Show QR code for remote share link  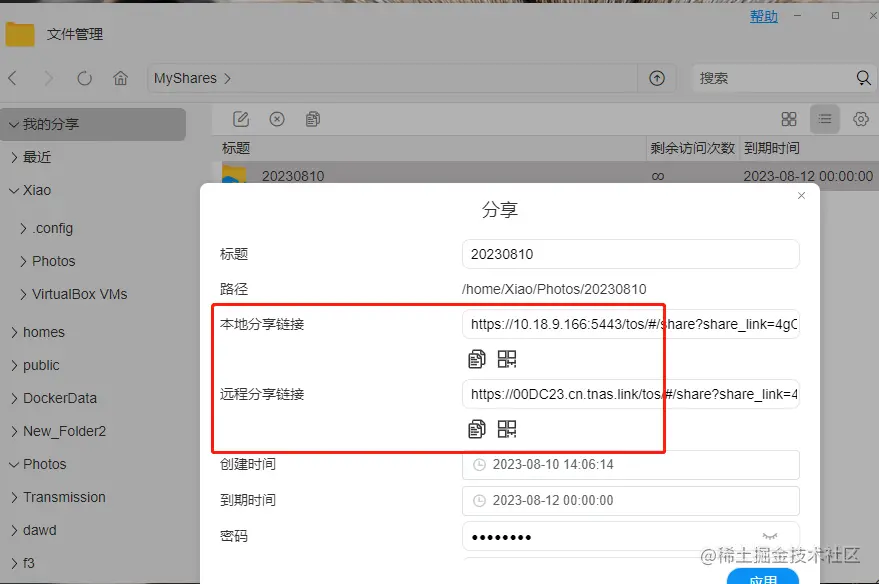[507, 429]
